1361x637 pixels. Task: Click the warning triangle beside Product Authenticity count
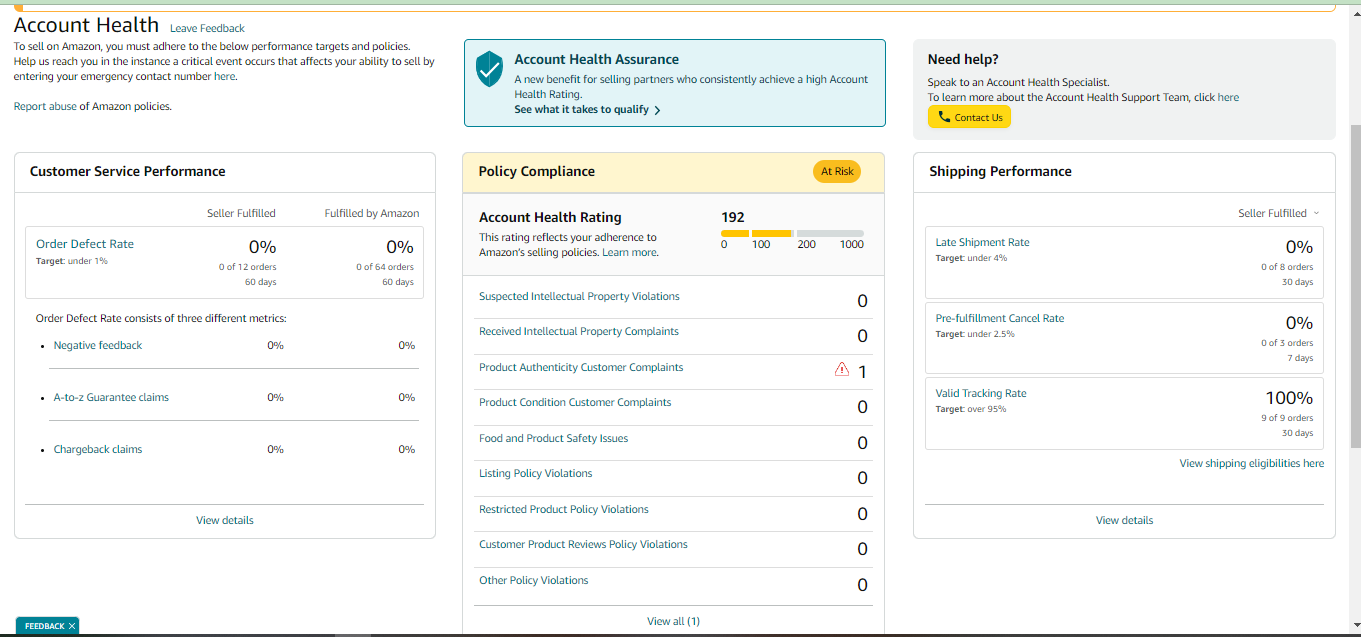[x=842, y=370]
